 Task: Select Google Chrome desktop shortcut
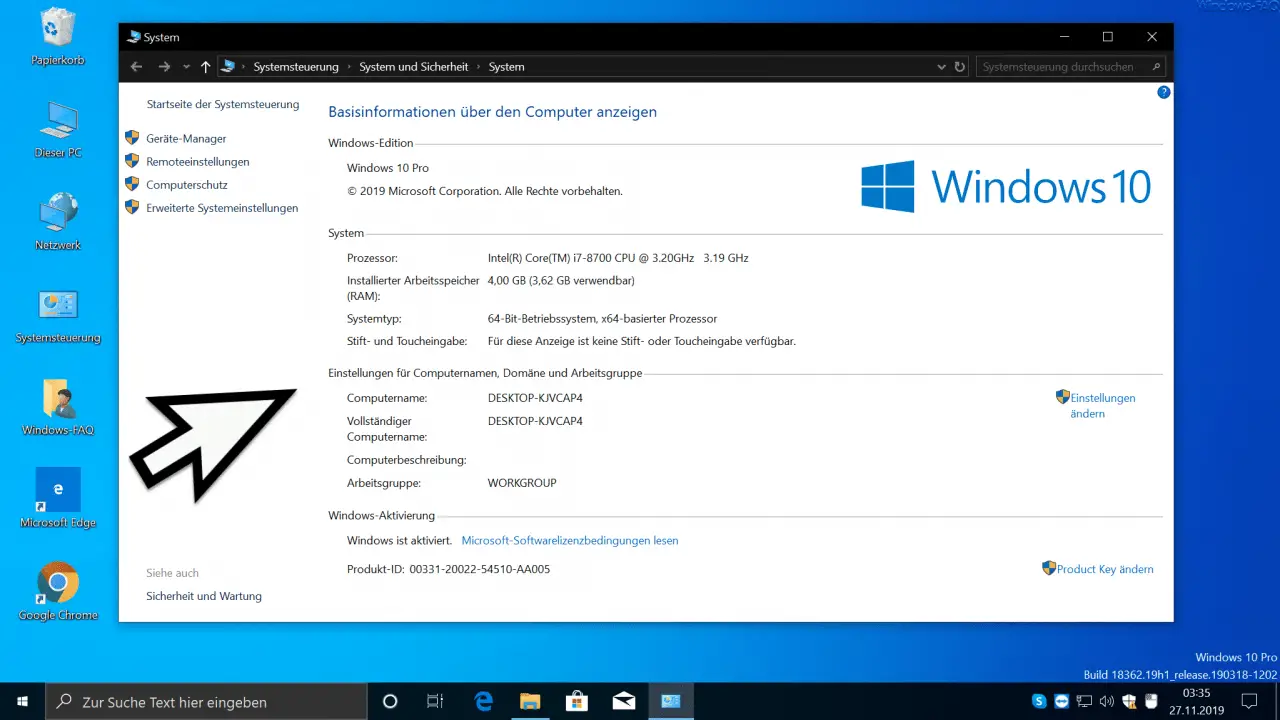58,590
